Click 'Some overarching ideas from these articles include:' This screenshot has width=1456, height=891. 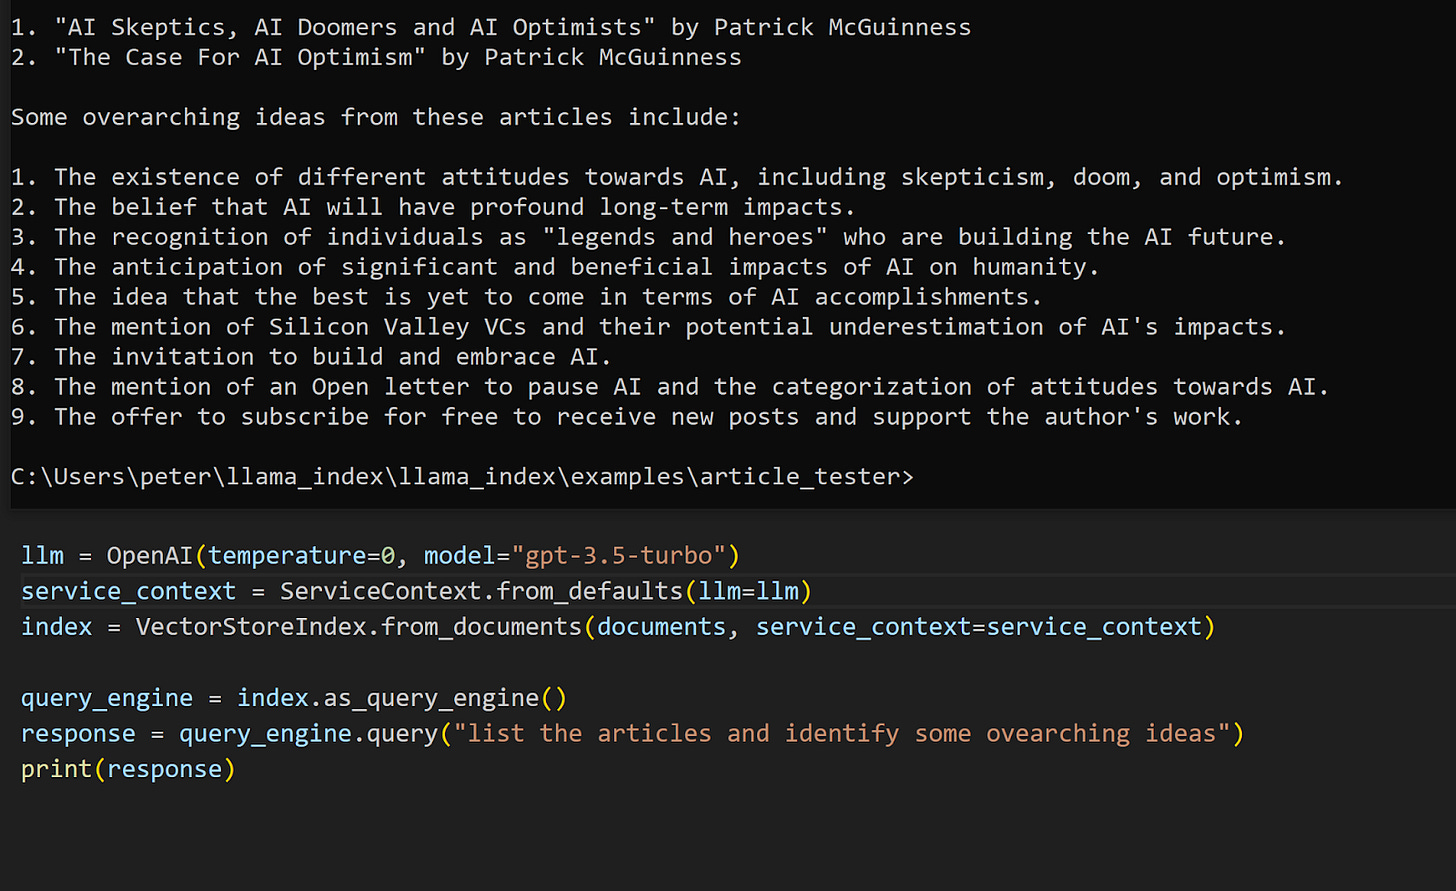coord(376,117)
